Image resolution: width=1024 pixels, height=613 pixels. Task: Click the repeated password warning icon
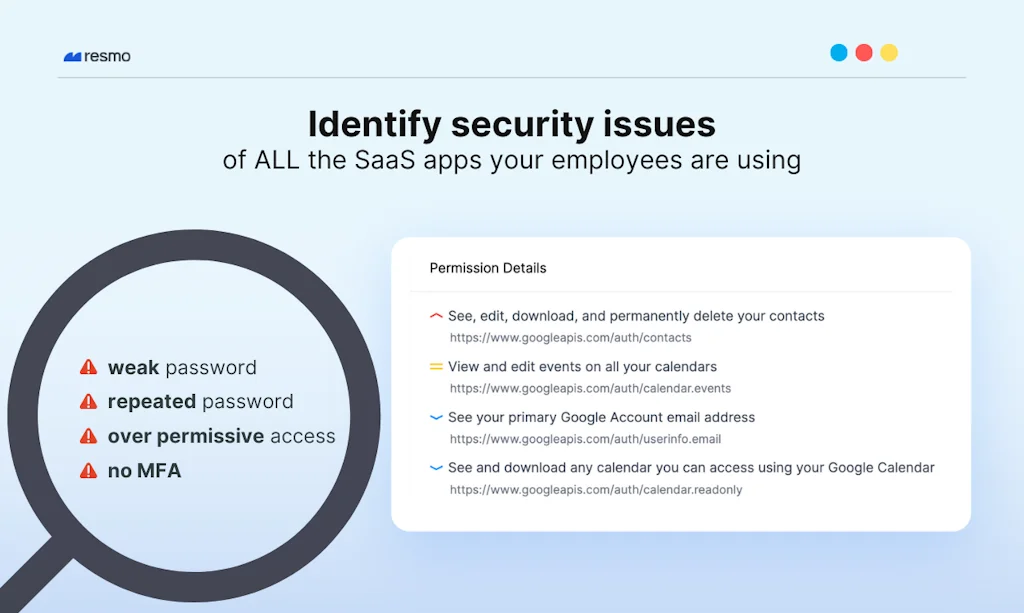[89, 402]
